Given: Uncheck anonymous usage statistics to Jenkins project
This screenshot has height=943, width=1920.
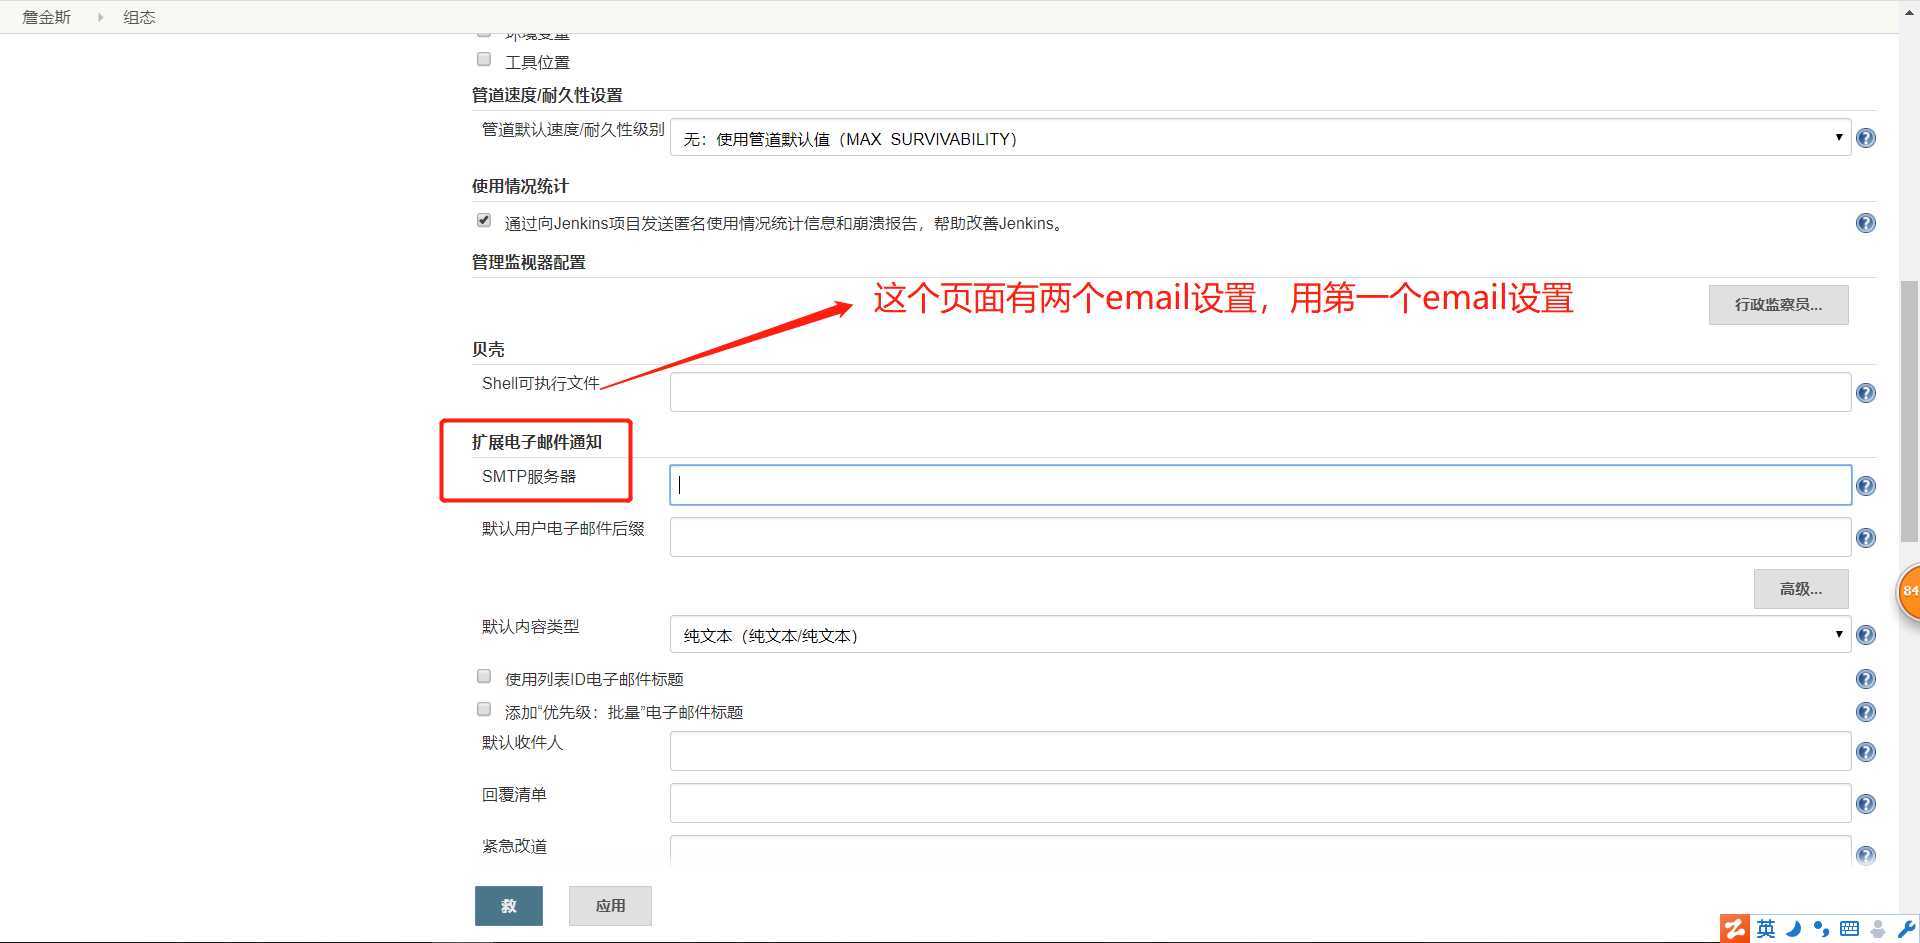Looking at the screenshot, I should point(484,220).
